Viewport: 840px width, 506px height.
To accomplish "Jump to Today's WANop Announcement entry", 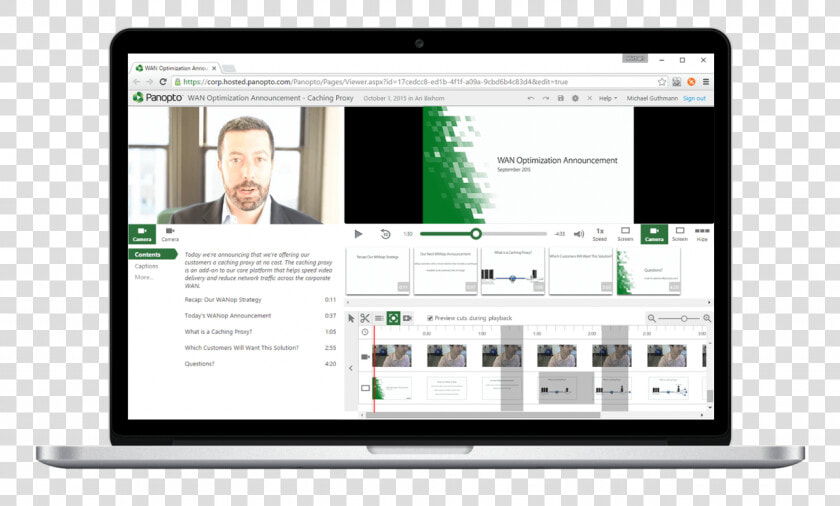I will pyautogui.click(x=260, y=316).
